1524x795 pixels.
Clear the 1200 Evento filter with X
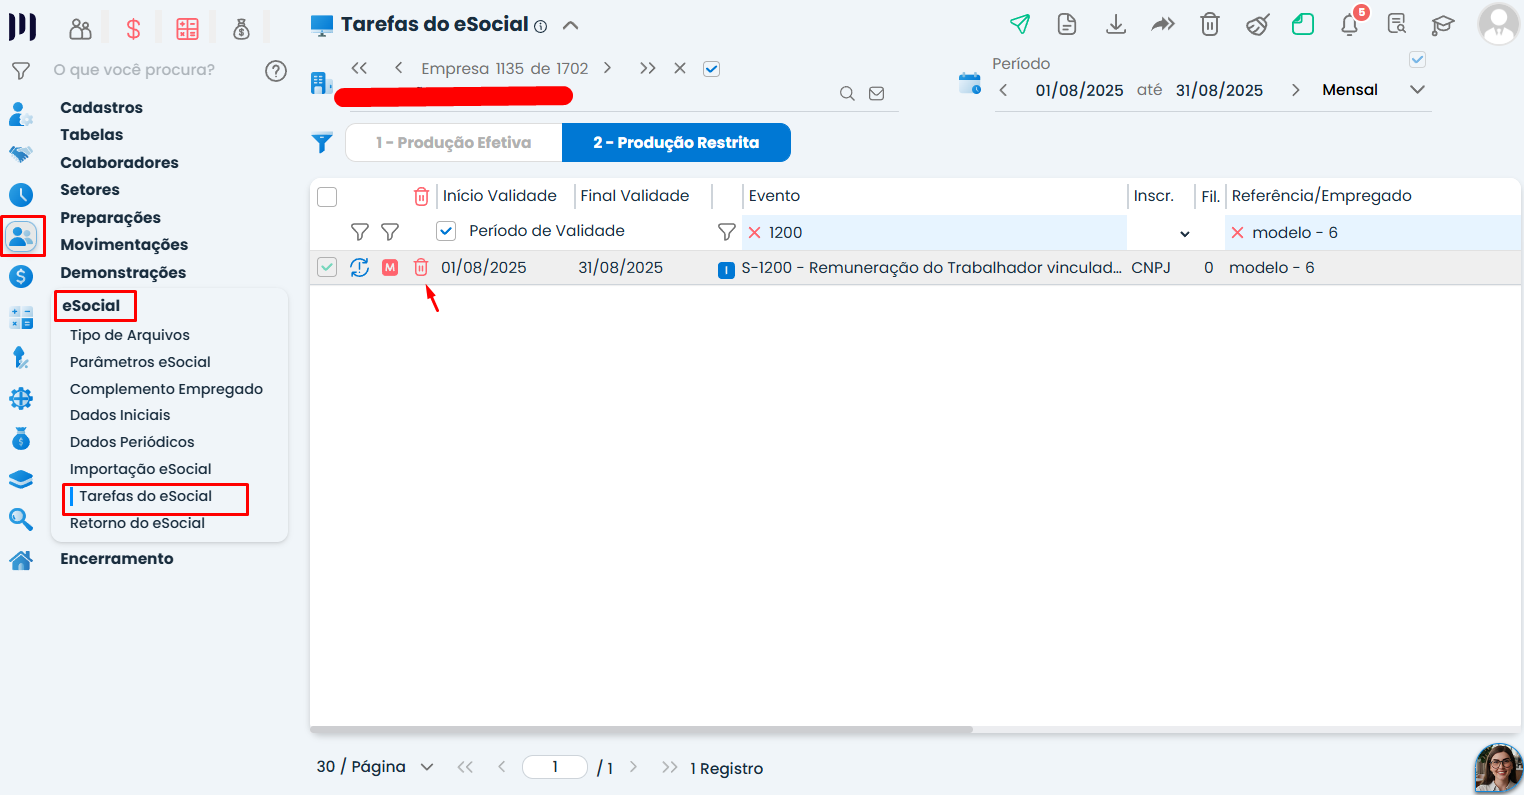pyautogui.click(x=755, y=232)
